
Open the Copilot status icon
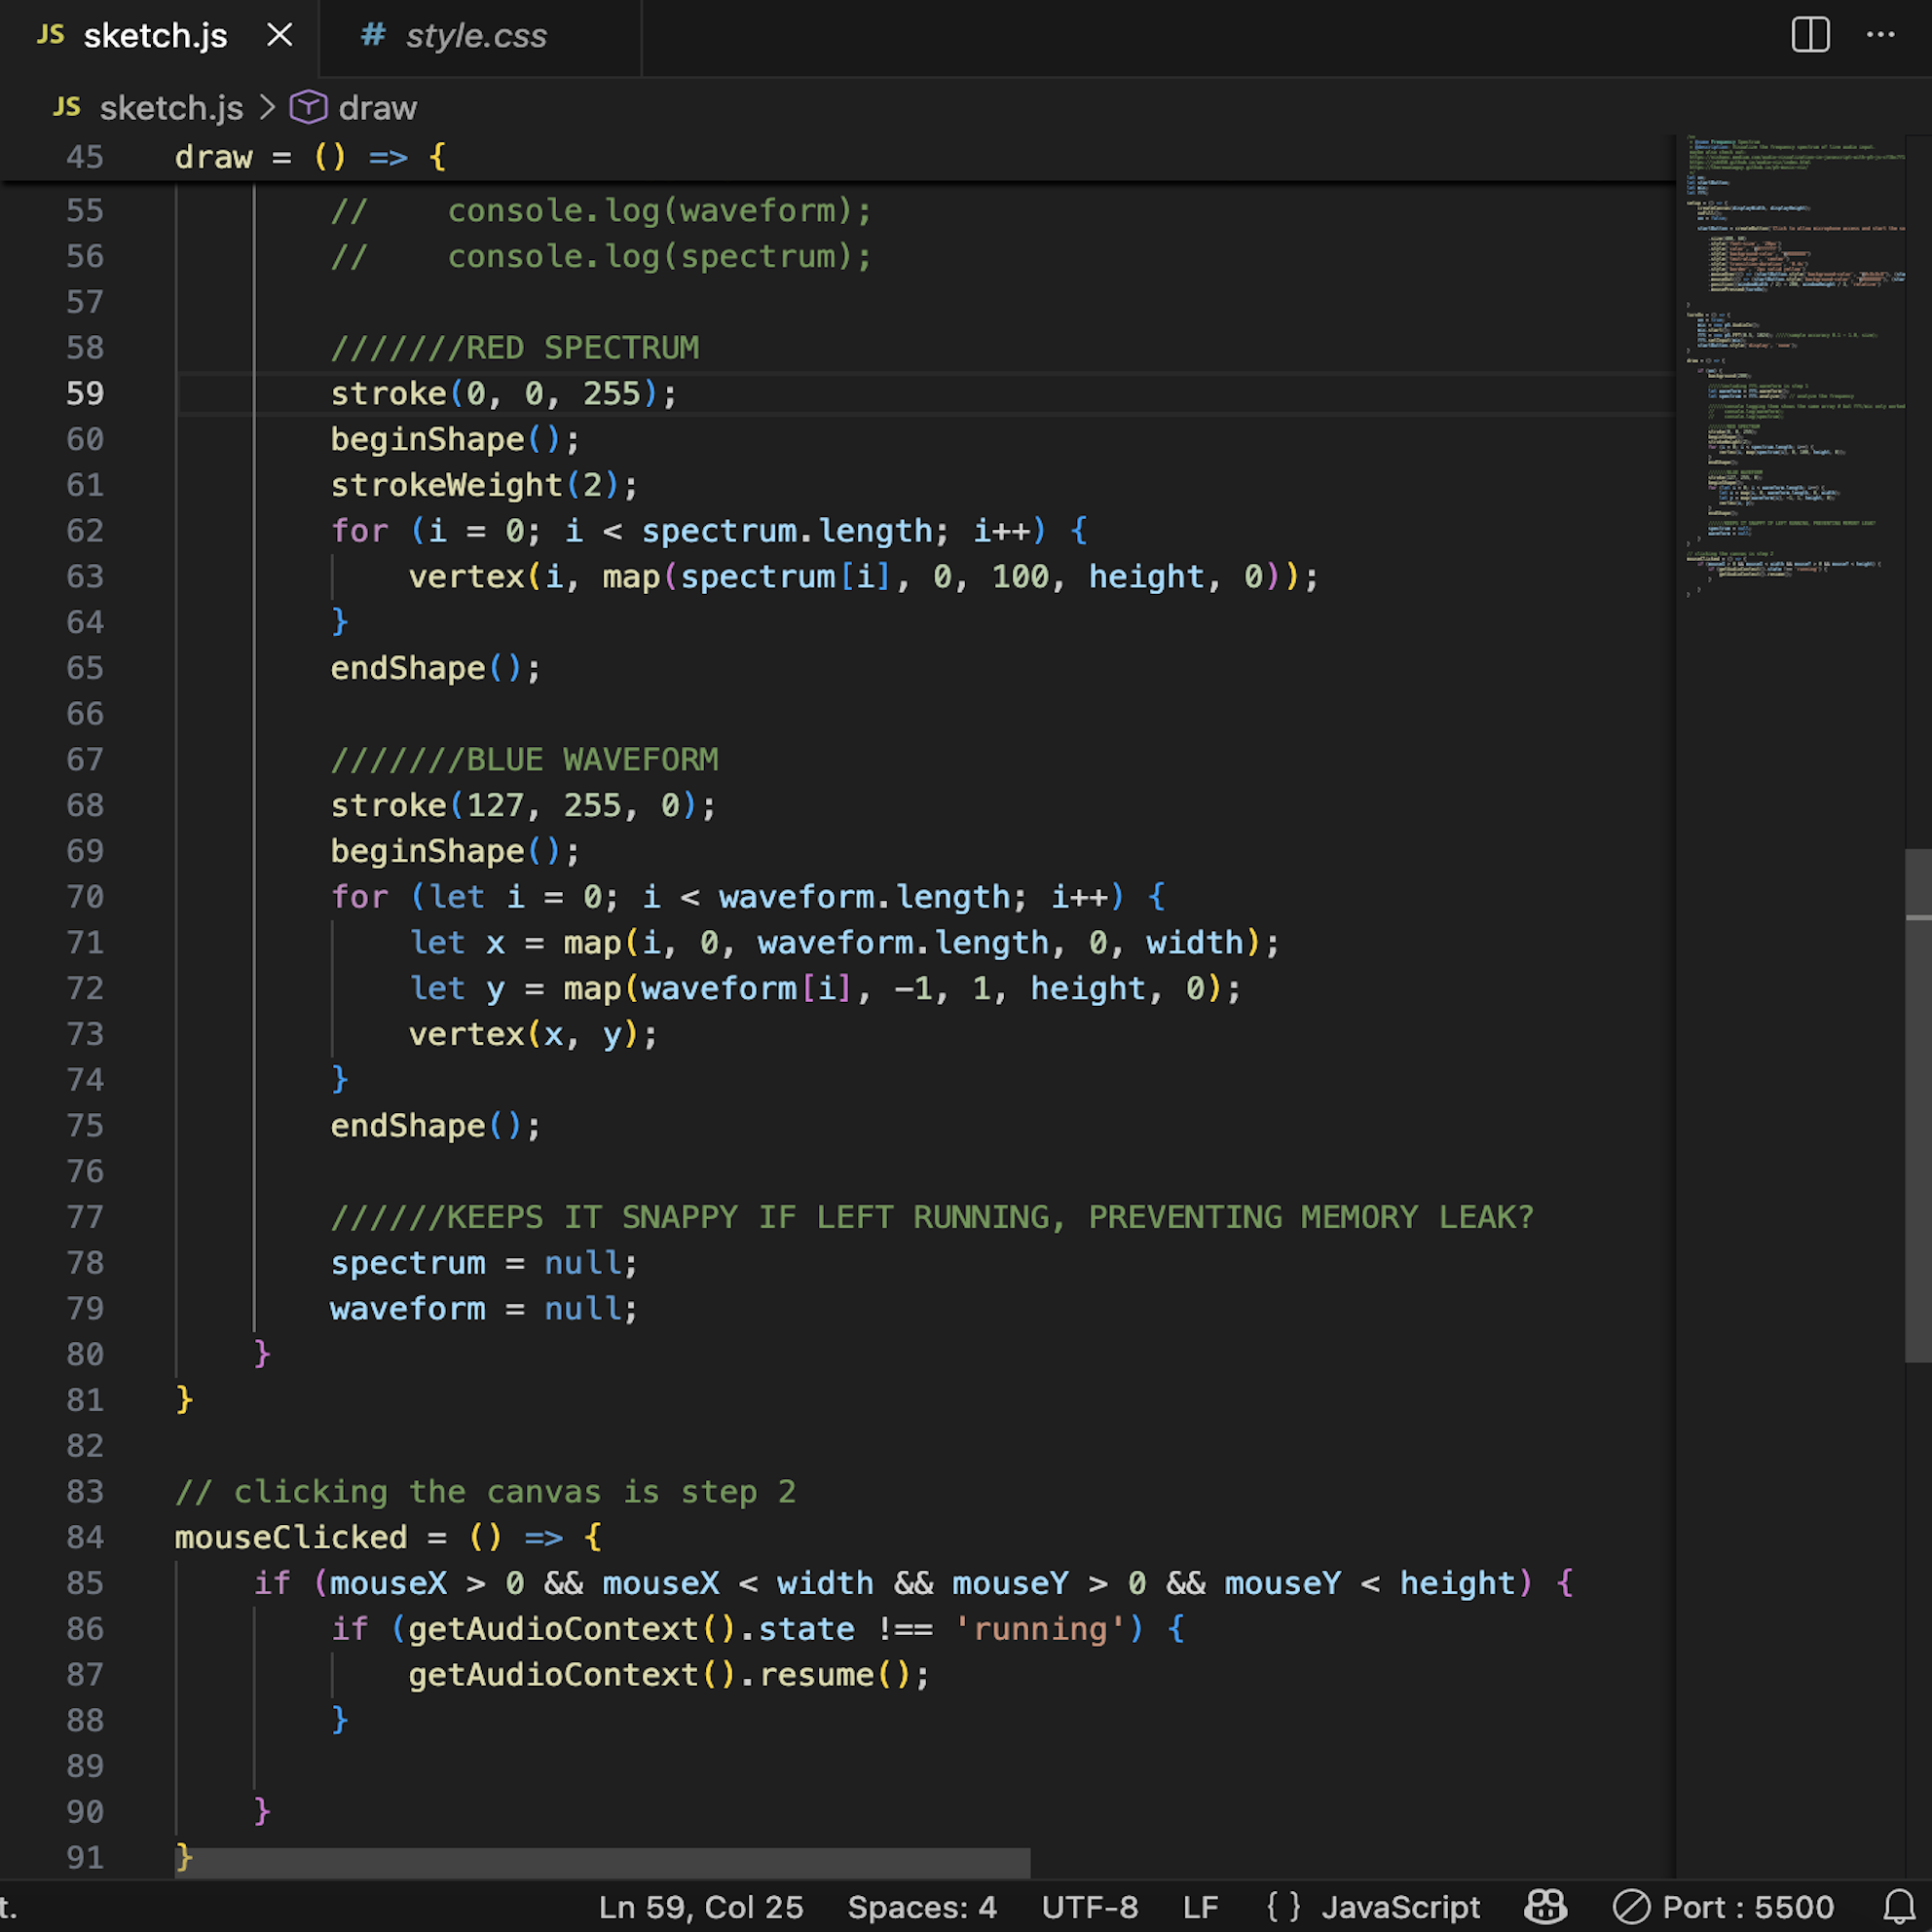point(1545,1907)
